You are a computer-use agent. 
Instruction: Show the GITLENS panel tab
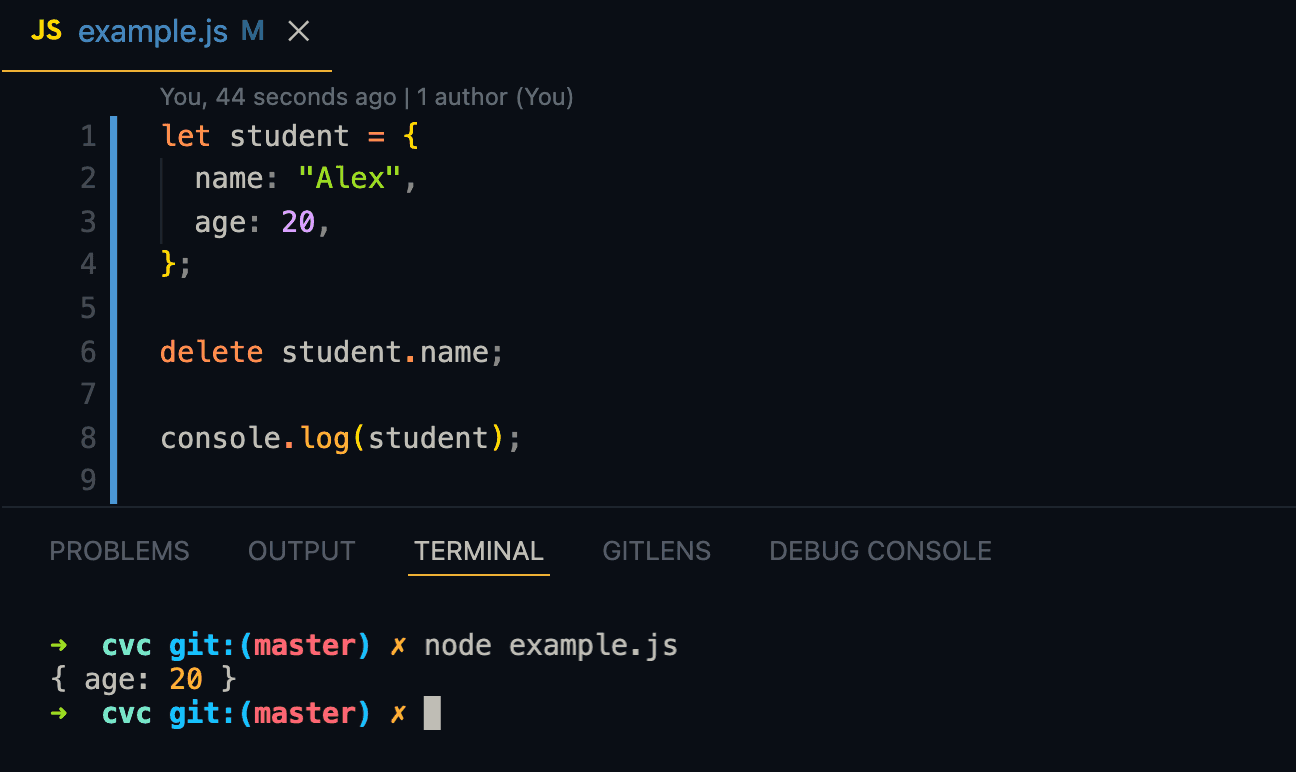click(656, 551)
